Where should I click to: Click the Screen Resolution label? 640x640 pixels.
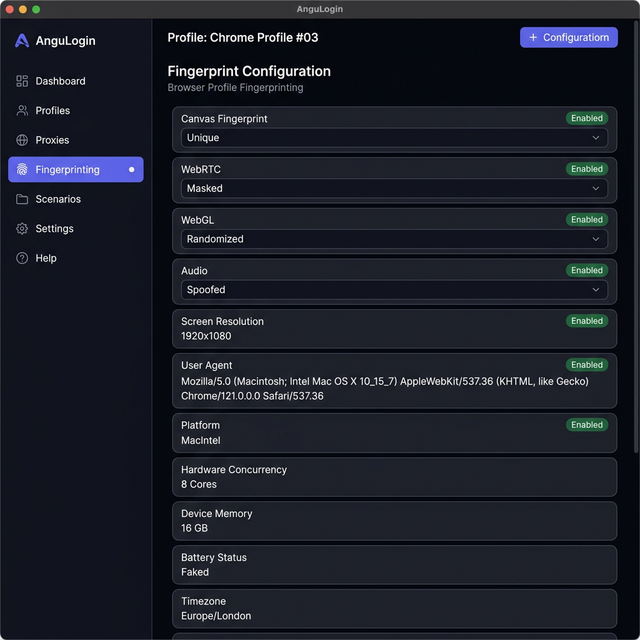pyautogui.click(x=222, y=321)
